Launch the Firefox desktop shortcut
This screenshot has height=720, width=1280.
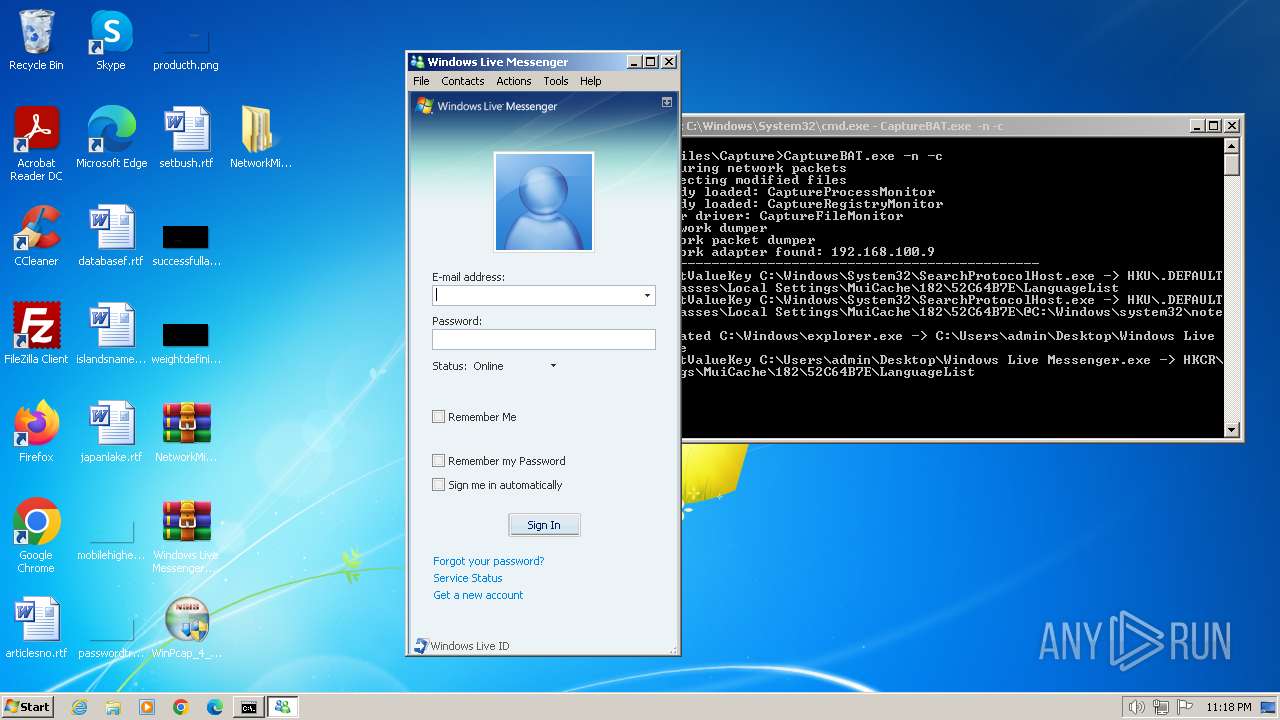click(36, 432)
